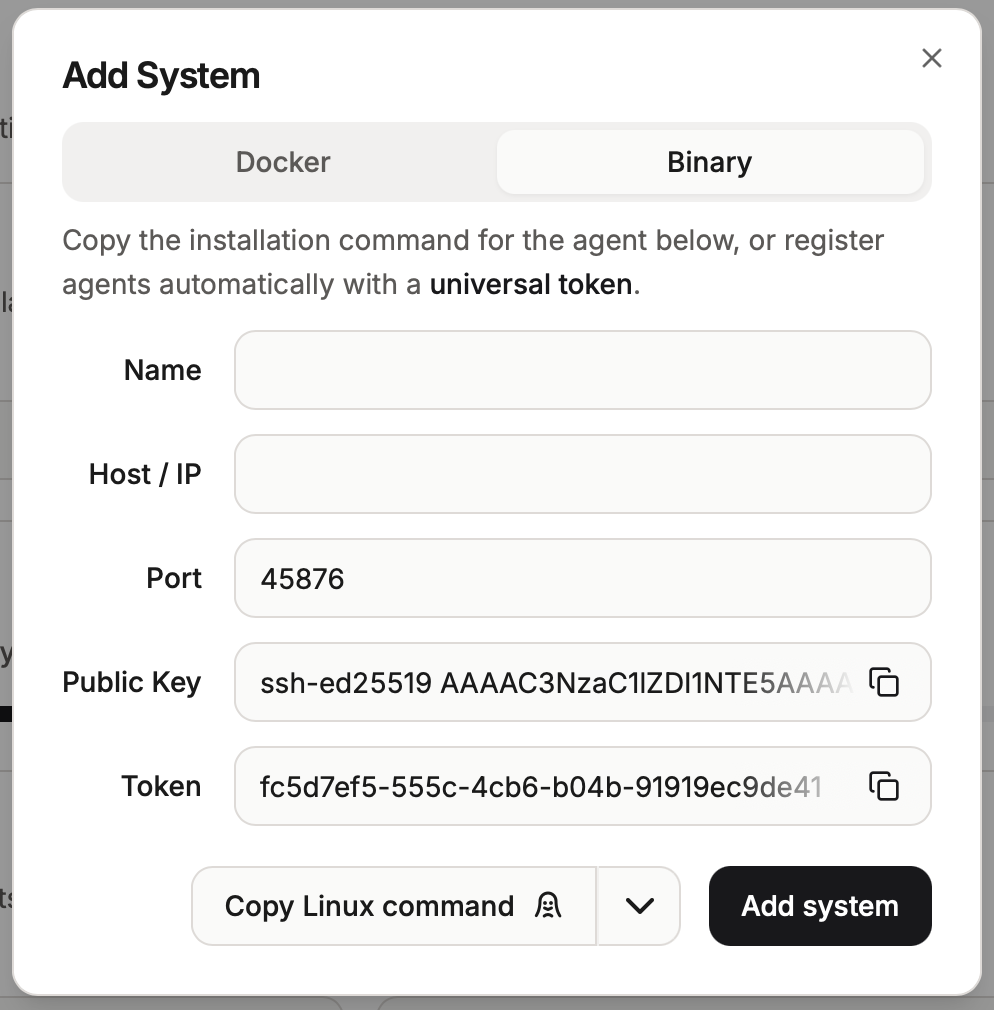Click the Name field label
994x1010 pixels.
click(x=162, y=370)
